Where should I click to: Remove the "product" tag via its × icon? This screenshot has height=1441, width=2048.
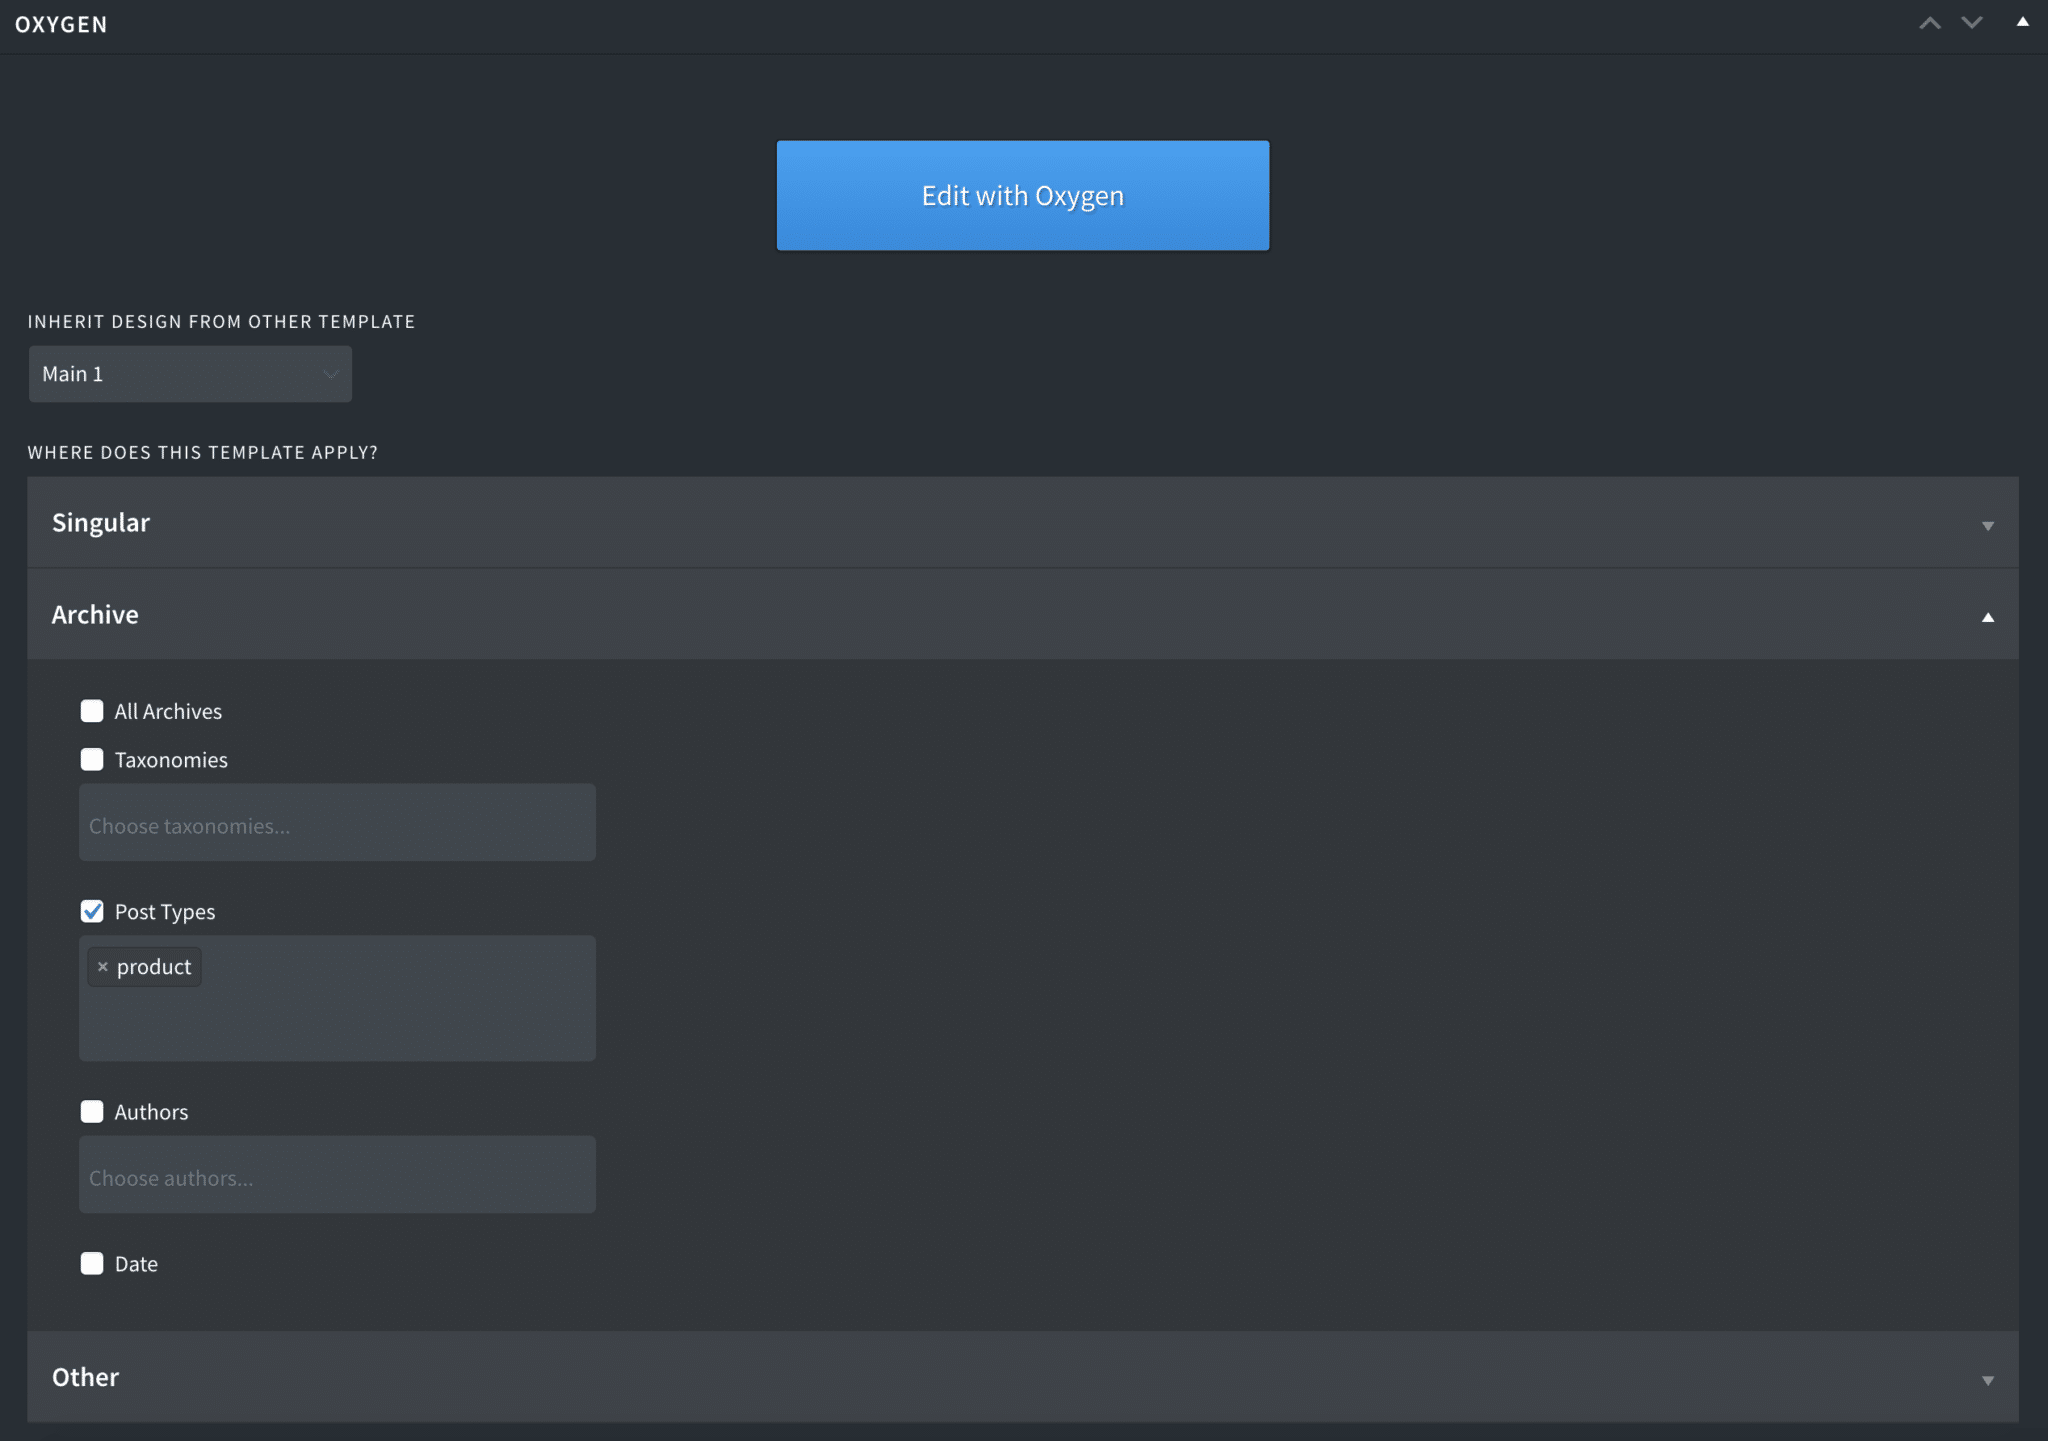(104, 966)
